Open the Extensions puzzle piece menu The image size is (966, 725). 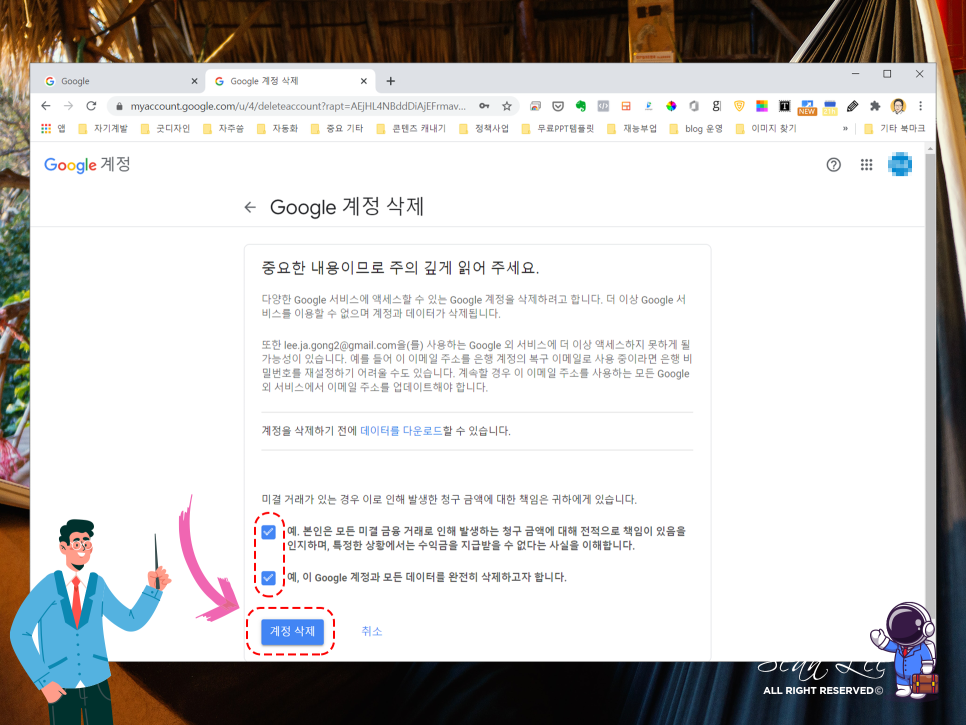[x=875, y=106]
